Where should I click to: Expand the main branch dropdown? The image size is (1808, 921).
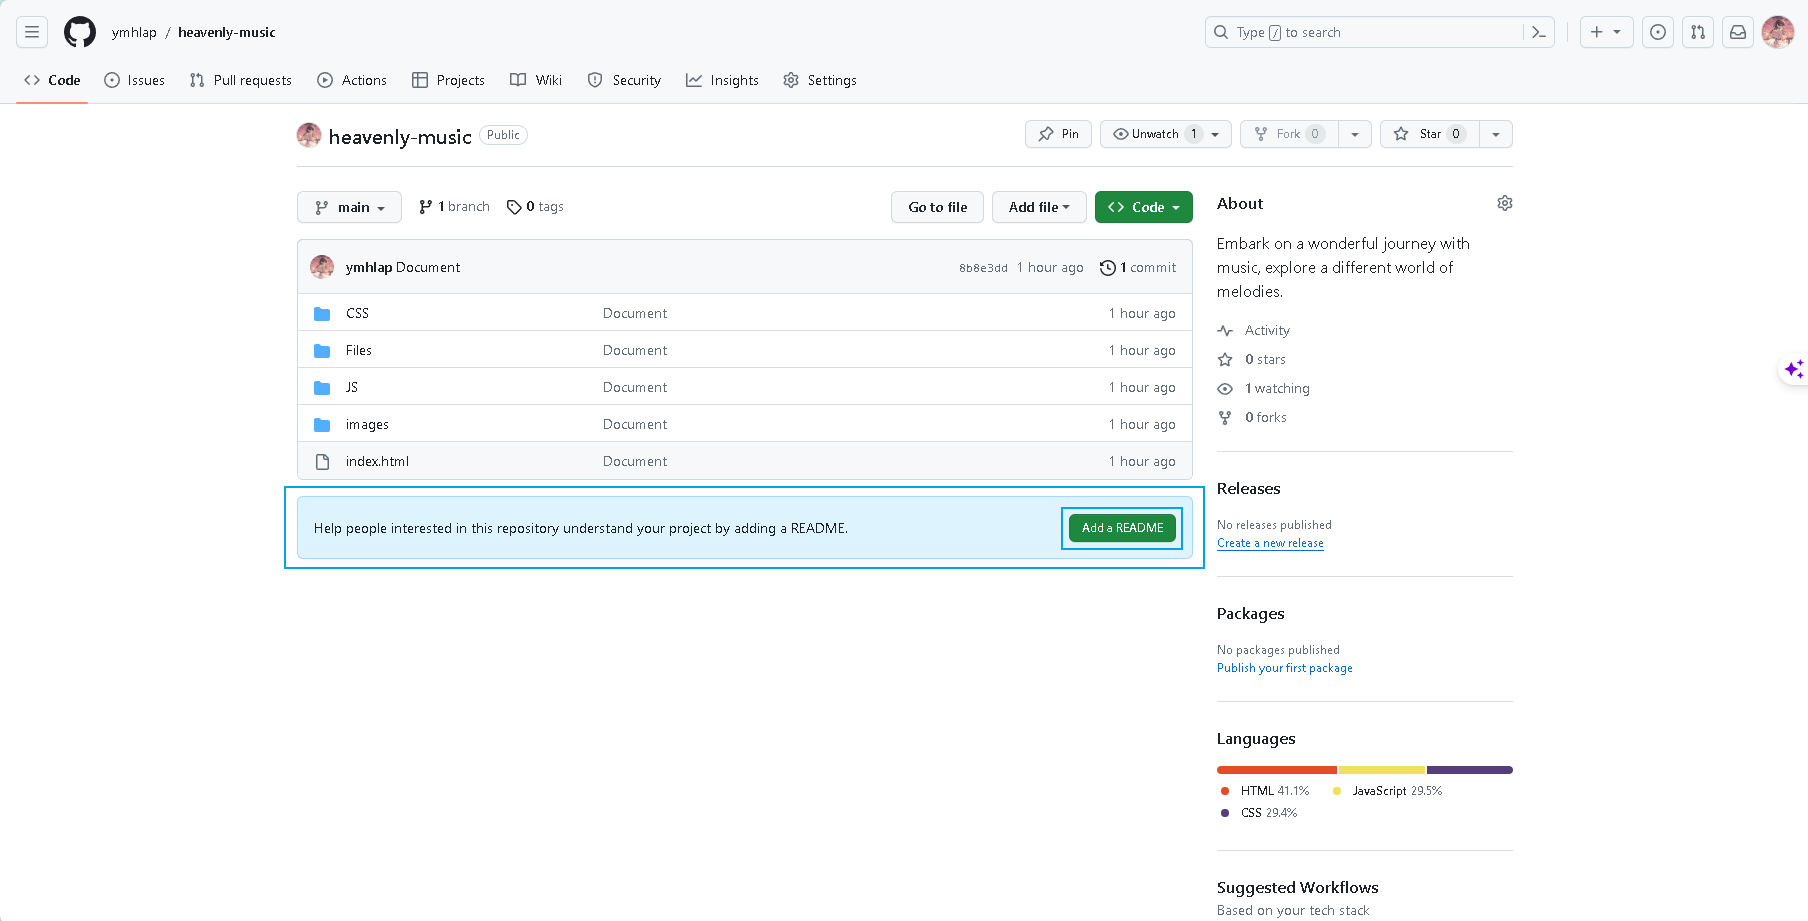[x=349, y=207]
